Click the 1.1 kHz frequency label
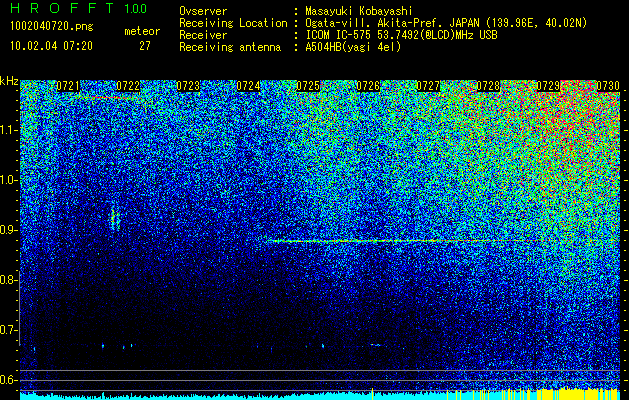This screenshot has width=629, height=400. pos(9,130)
